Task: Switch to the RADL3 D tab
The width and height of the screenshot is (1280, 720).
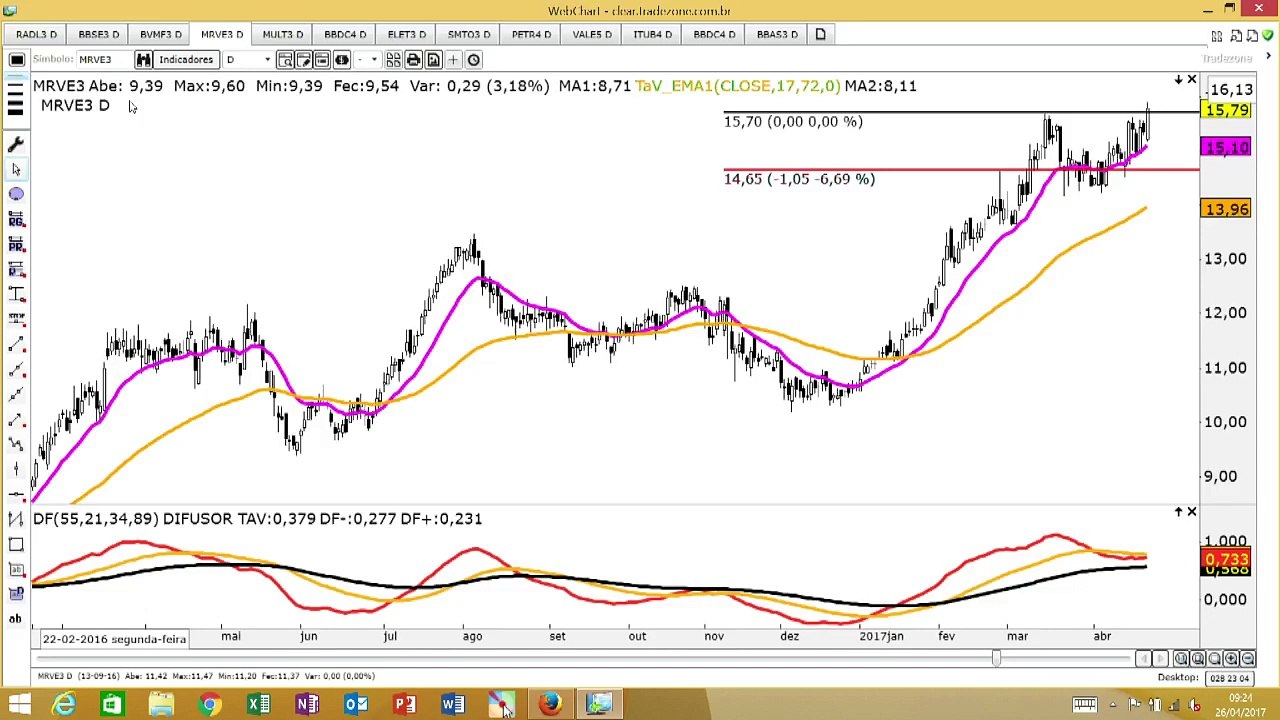Action: click(37, 35)
